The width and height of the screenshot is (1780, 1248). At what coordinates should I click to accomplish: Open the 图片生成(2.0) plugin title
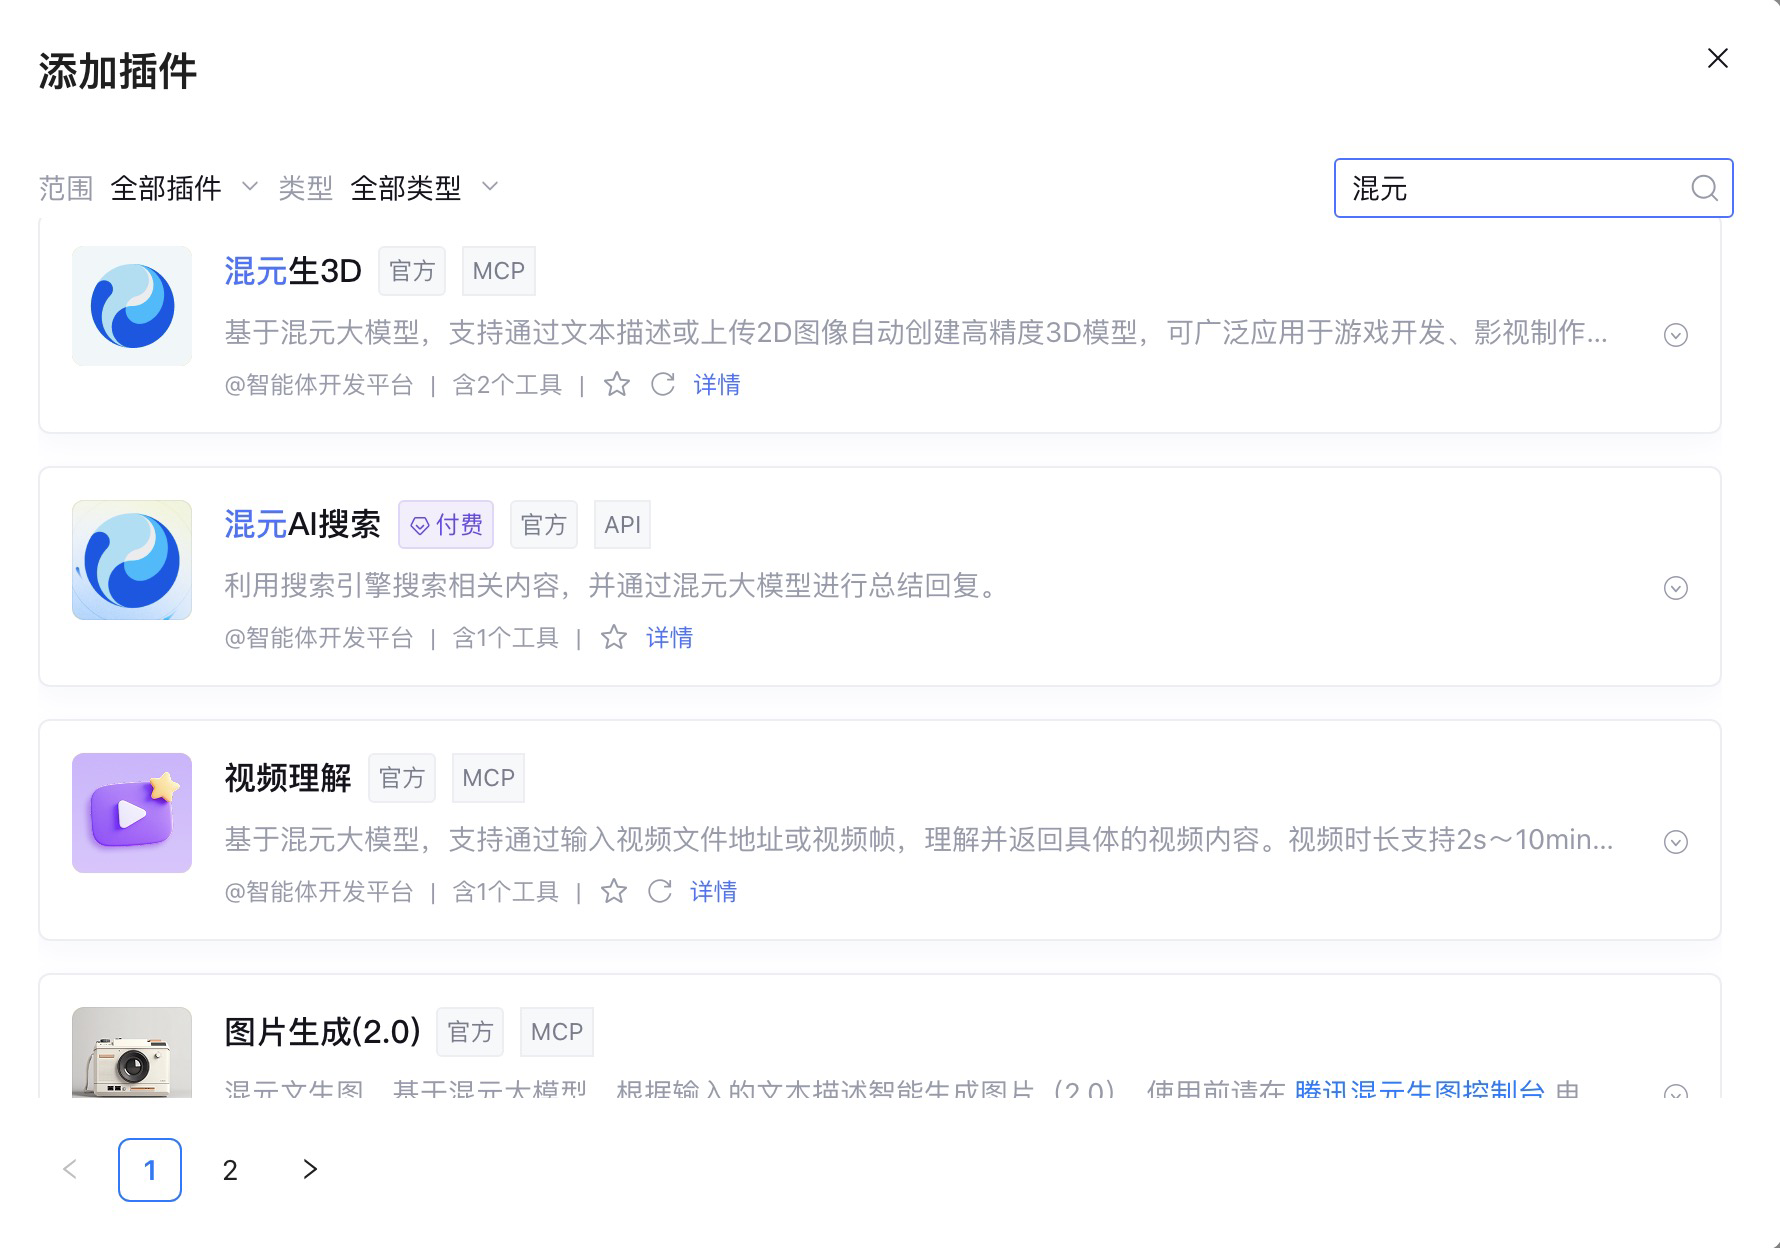click(x=322, y=1031)
